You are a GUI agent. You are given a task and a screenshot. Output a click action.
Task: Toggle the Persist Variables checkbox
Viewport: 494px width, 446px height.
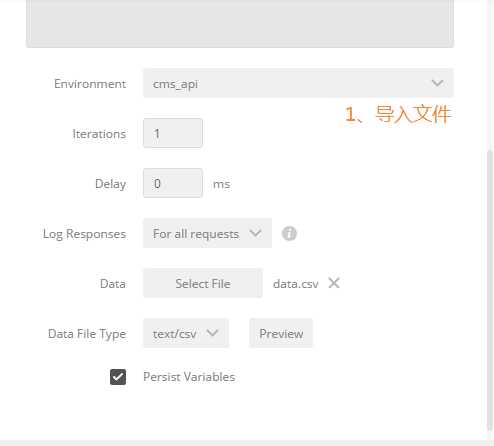click(118, 377)
